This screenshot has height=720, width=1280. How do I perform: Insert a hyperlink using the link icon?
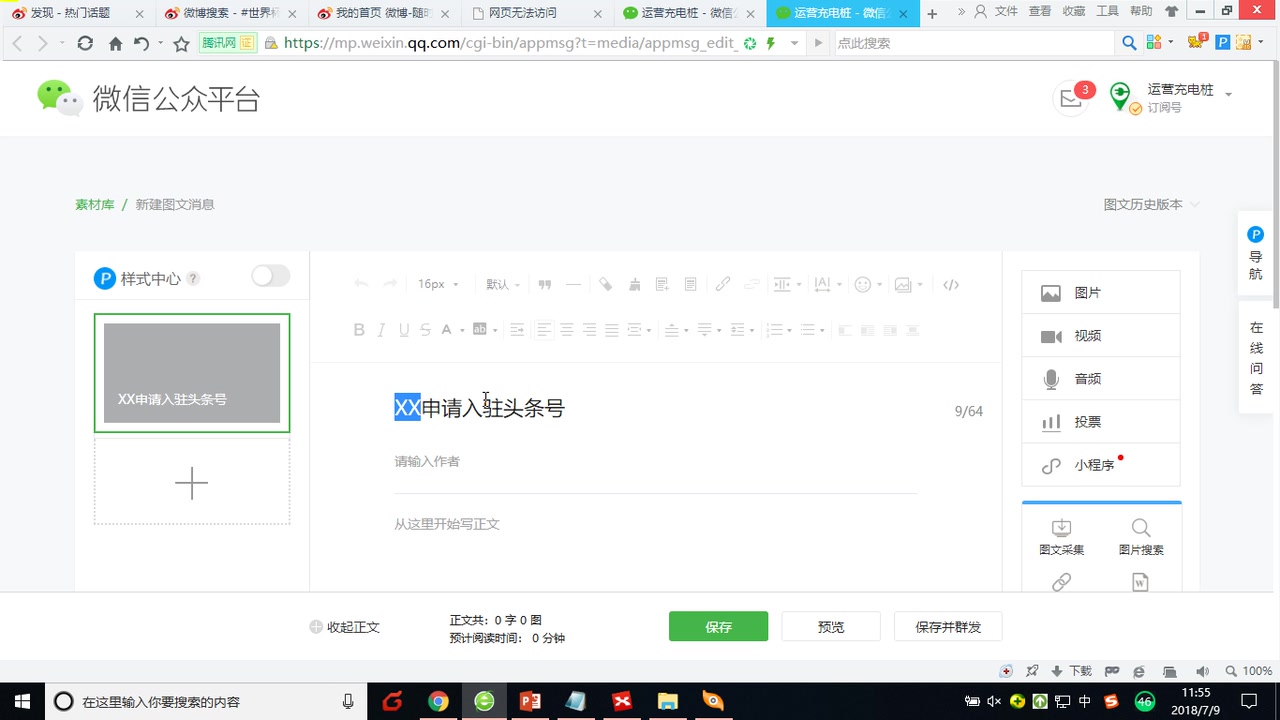click(x=723, y=284)
